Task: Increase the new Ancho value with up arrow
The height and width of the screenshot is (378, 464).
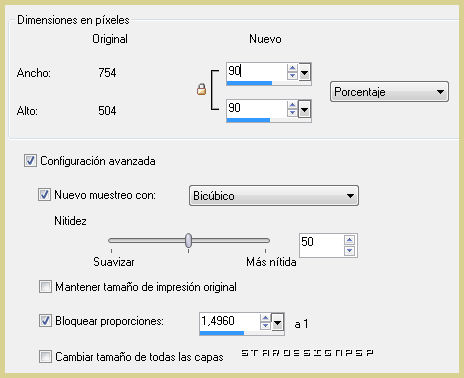Action: 292,68
